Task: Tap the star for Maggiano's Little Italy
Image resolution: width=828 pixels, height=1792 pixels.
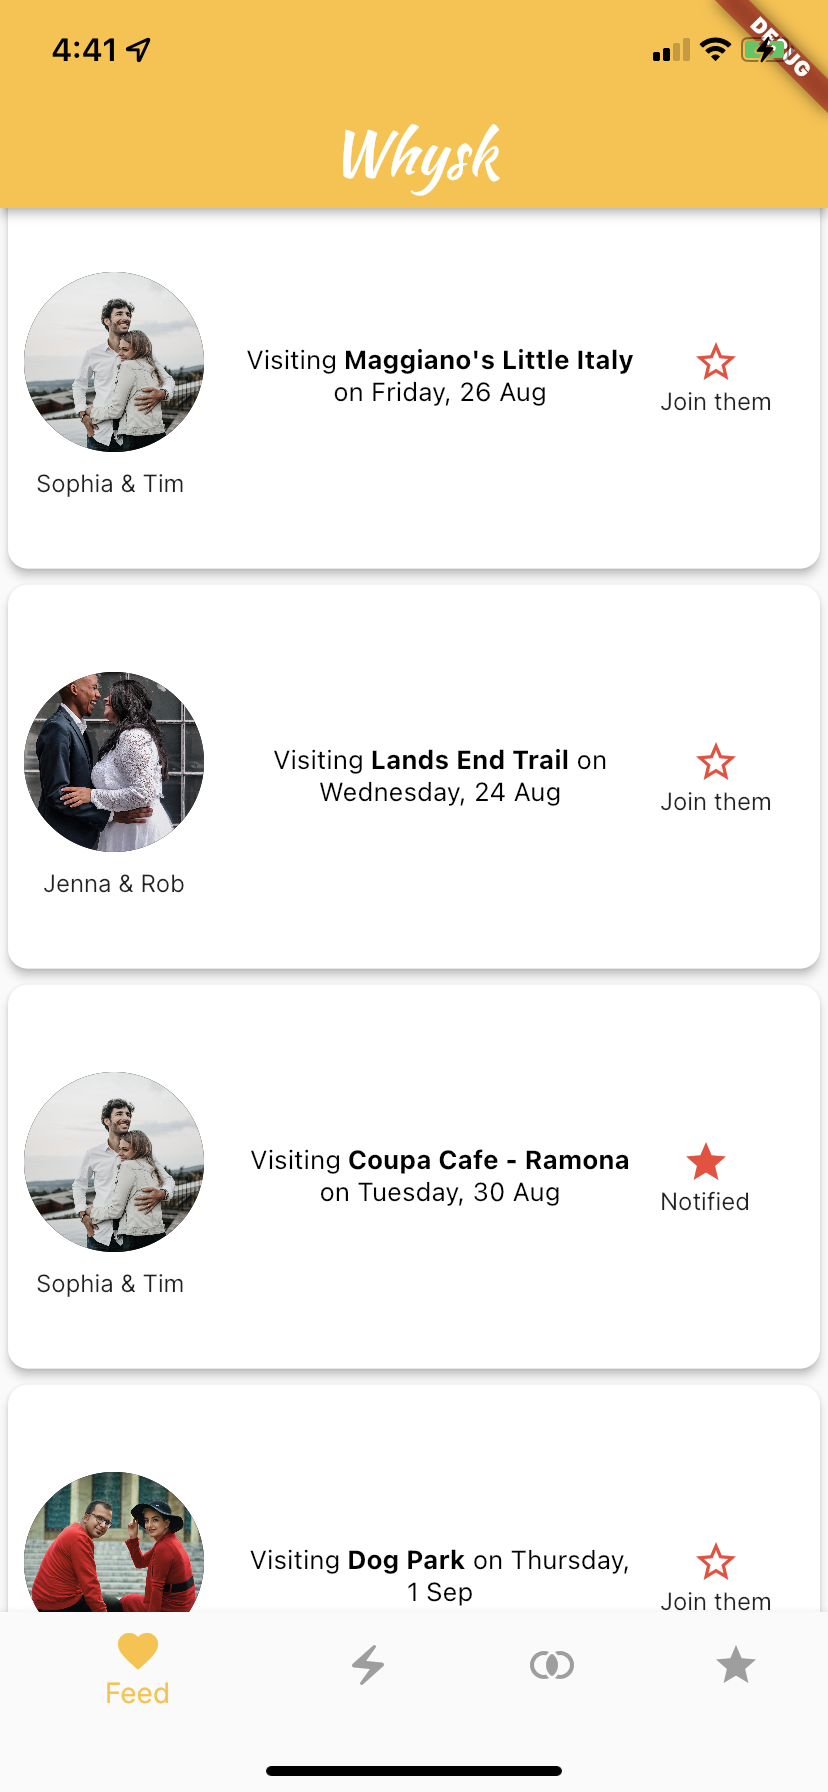Action: (716, 362)
